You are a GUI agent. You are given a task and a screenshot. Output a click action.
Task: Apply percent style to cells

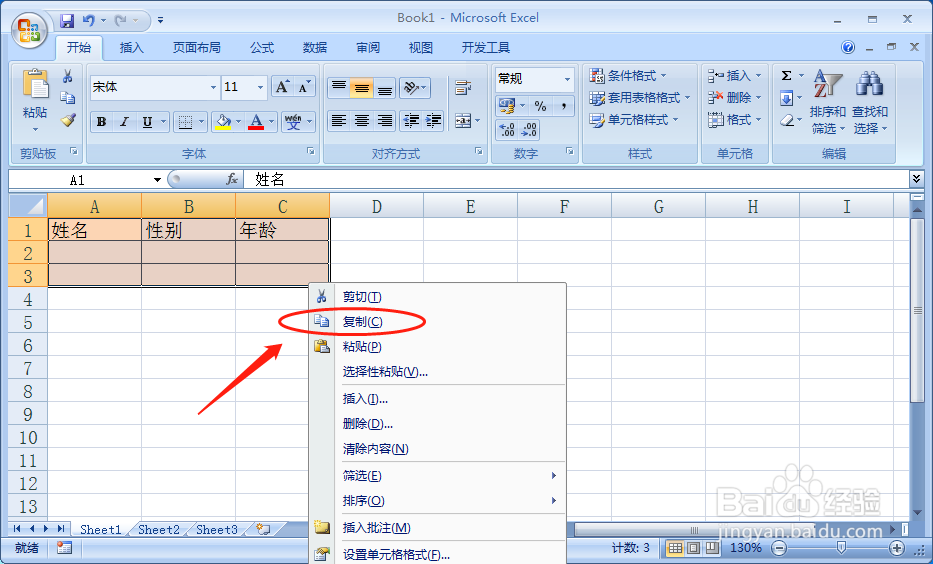pyautogui.click(x=540, y=106)
